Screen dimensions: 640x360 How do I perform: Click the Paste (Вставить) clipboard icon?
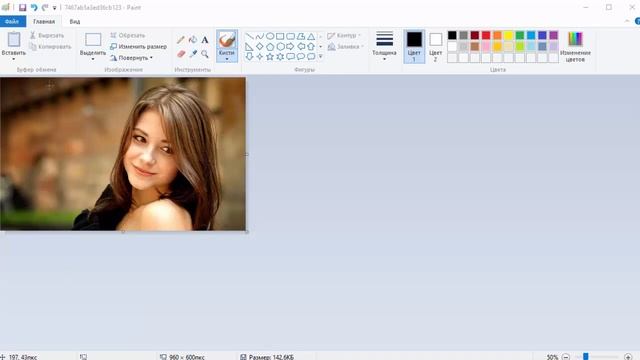[14, 40]
